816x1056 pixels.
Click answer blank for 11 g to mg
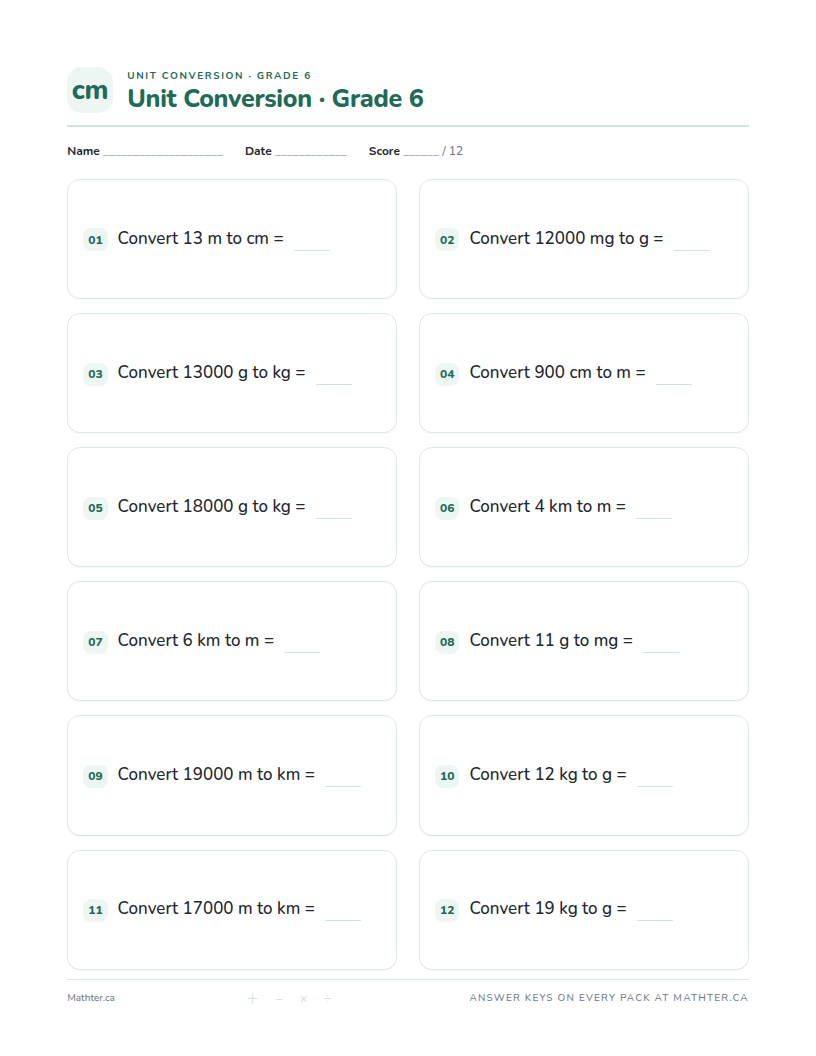click(x=661, y=645)
